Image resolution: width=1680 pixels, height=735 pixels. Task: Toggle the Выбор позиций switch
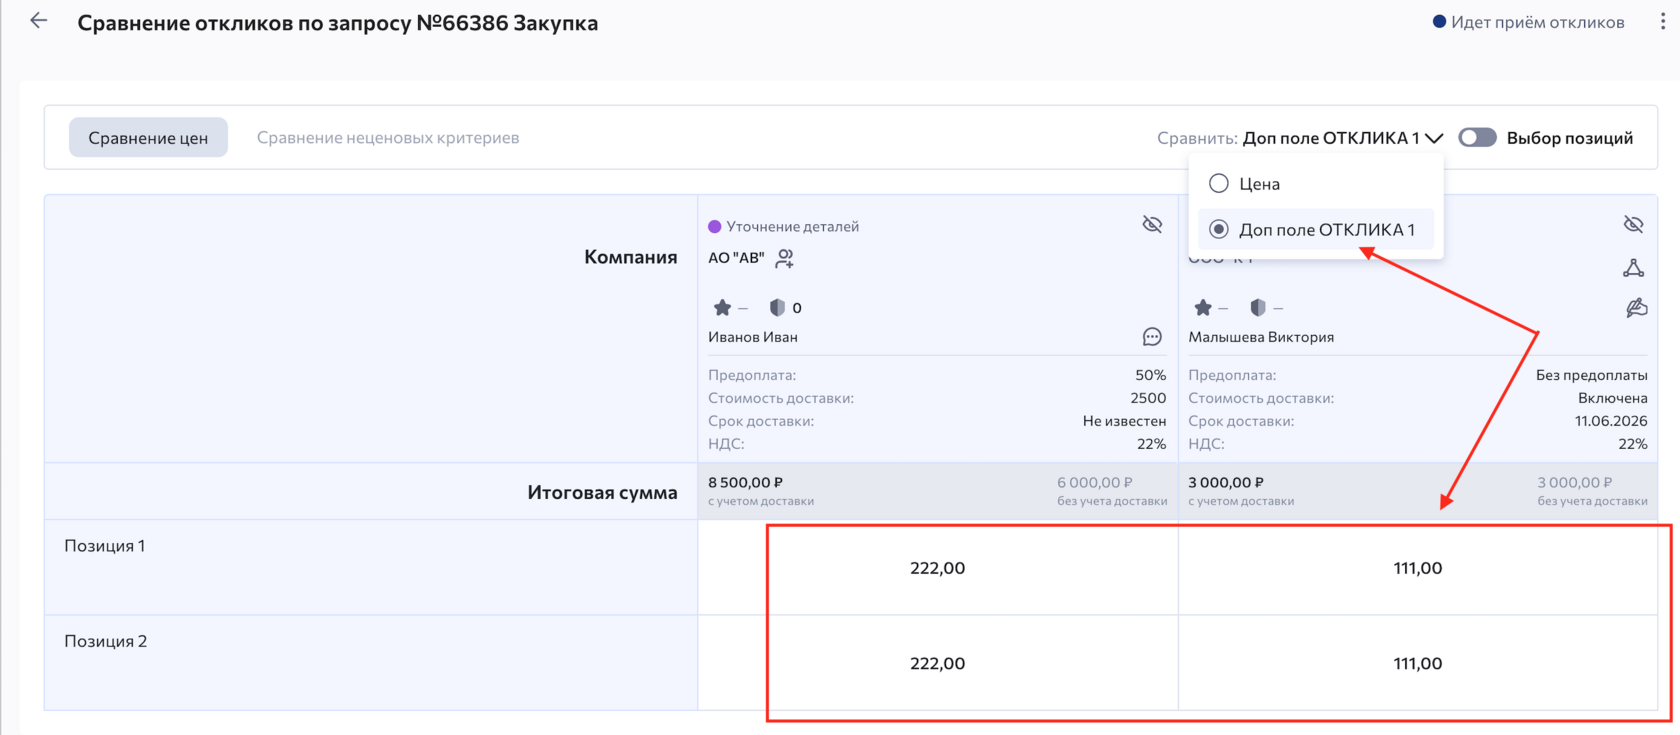[1477, 137]
